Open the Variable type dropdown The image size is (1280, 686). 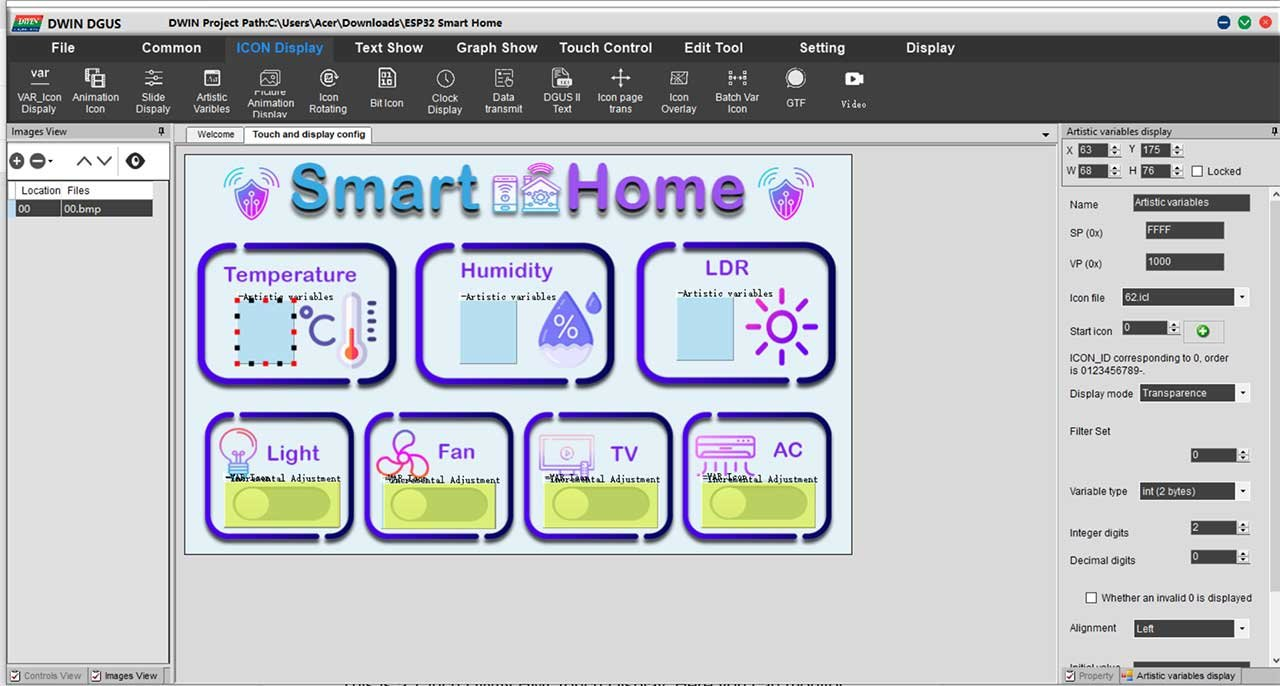(x=1243, y=491)
